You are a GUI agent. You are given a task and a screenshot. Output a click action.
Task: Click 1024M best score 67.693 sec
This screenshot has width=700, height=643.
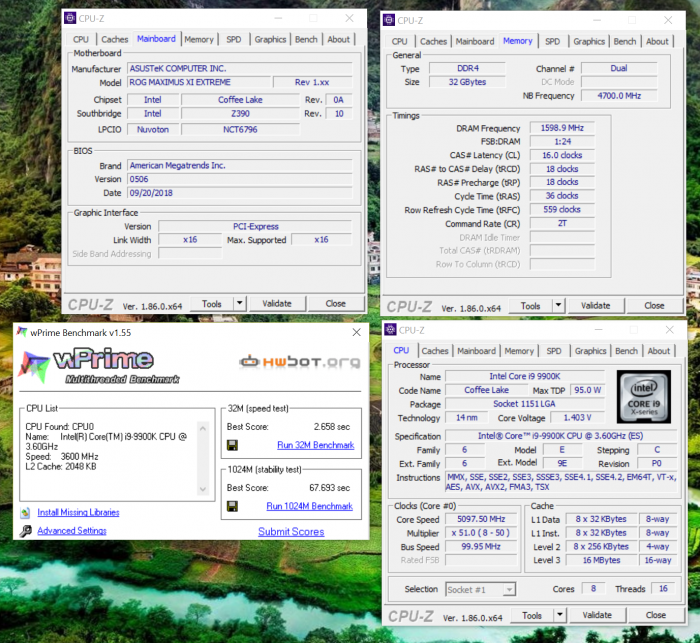tap(329, 488)
